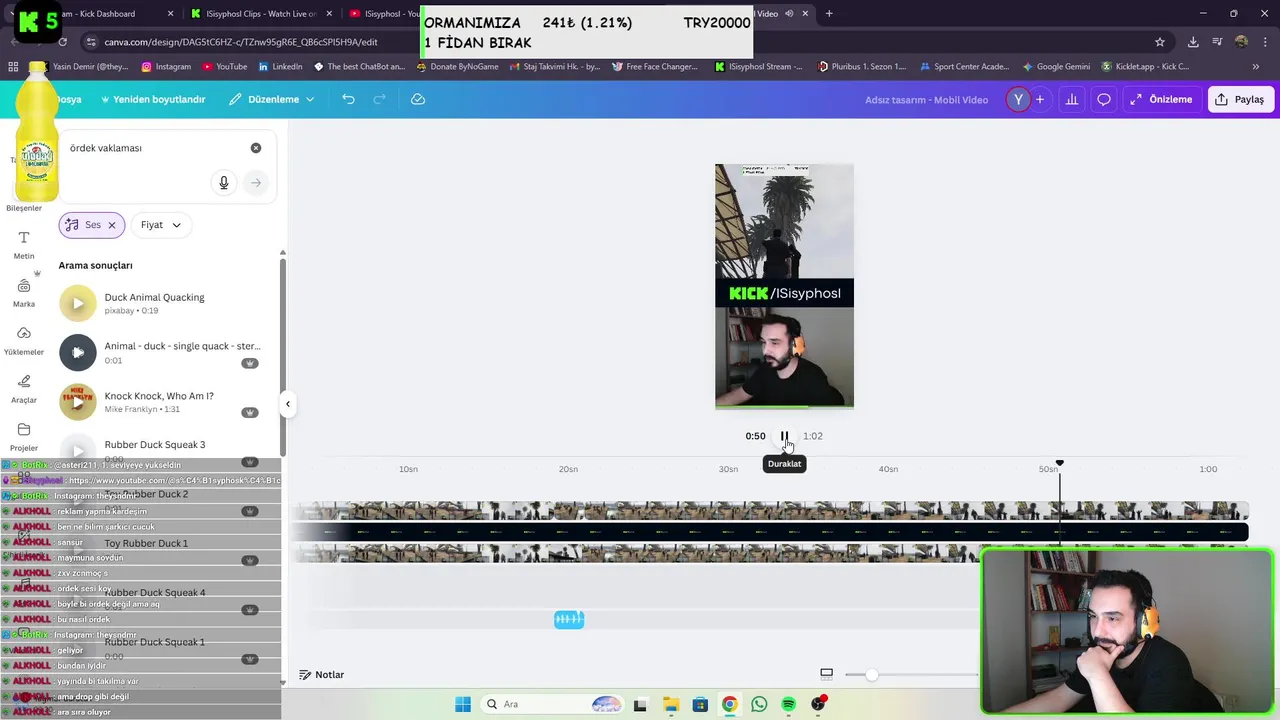The image size is (1280, 720).
Task: Open the analytics bar chart icon
Action: tap(1072, 99)
